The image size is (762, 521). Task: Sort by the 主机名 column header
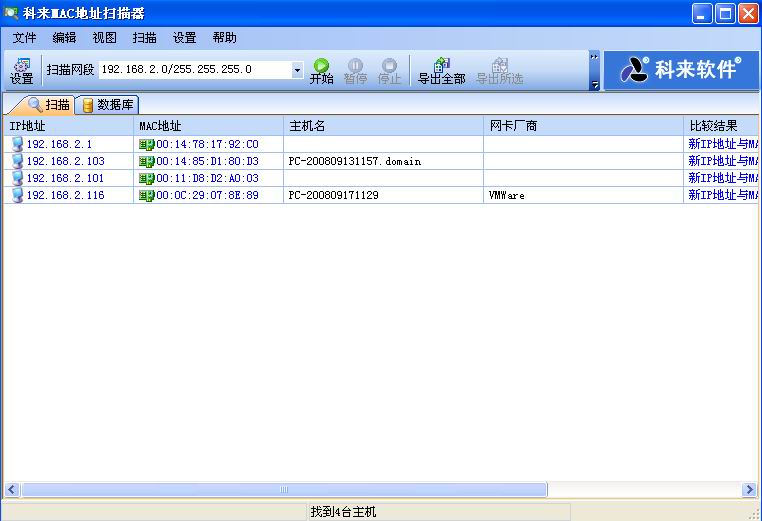[x=383, y=126]
